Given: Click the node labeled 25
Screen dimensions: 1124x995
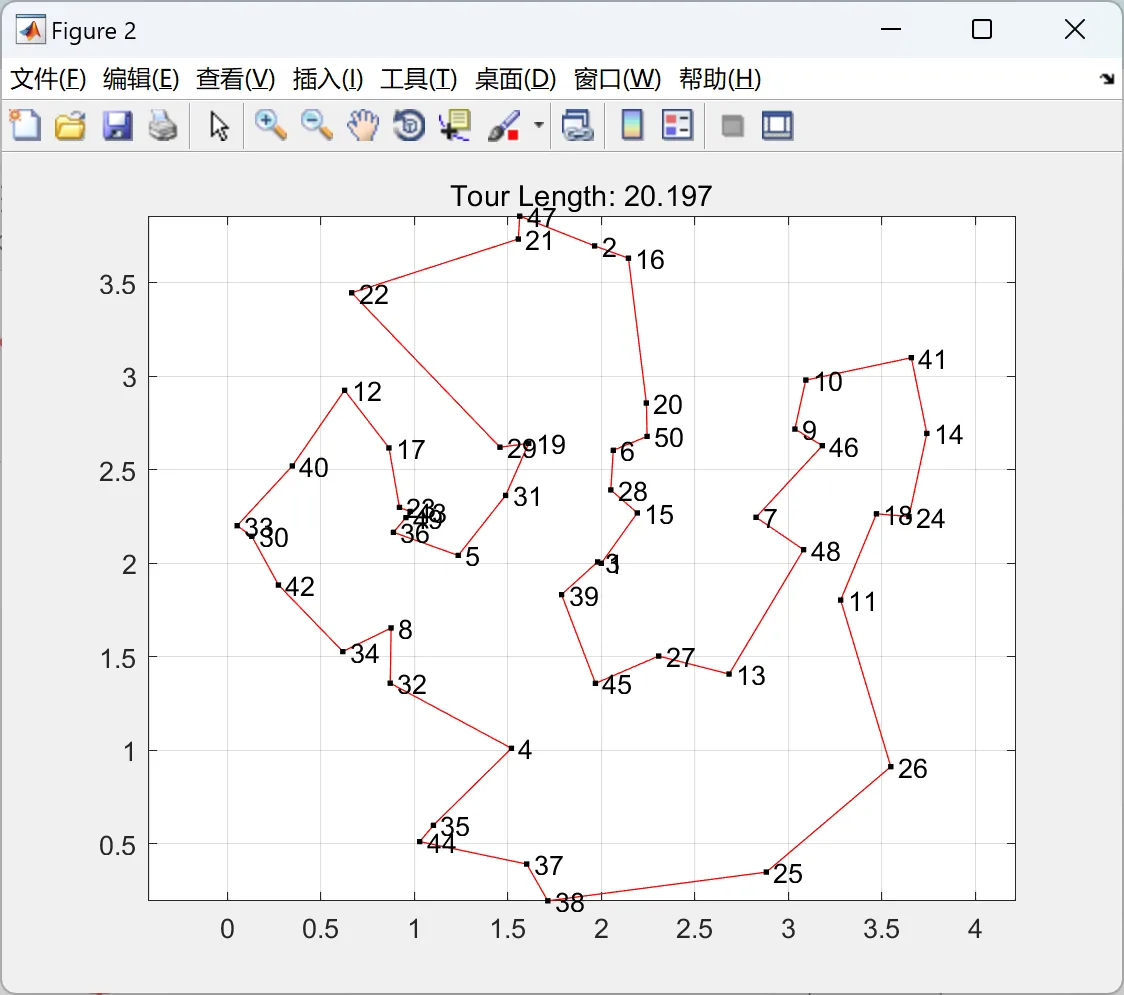Looking at the screenshot, I should (766, 872).
